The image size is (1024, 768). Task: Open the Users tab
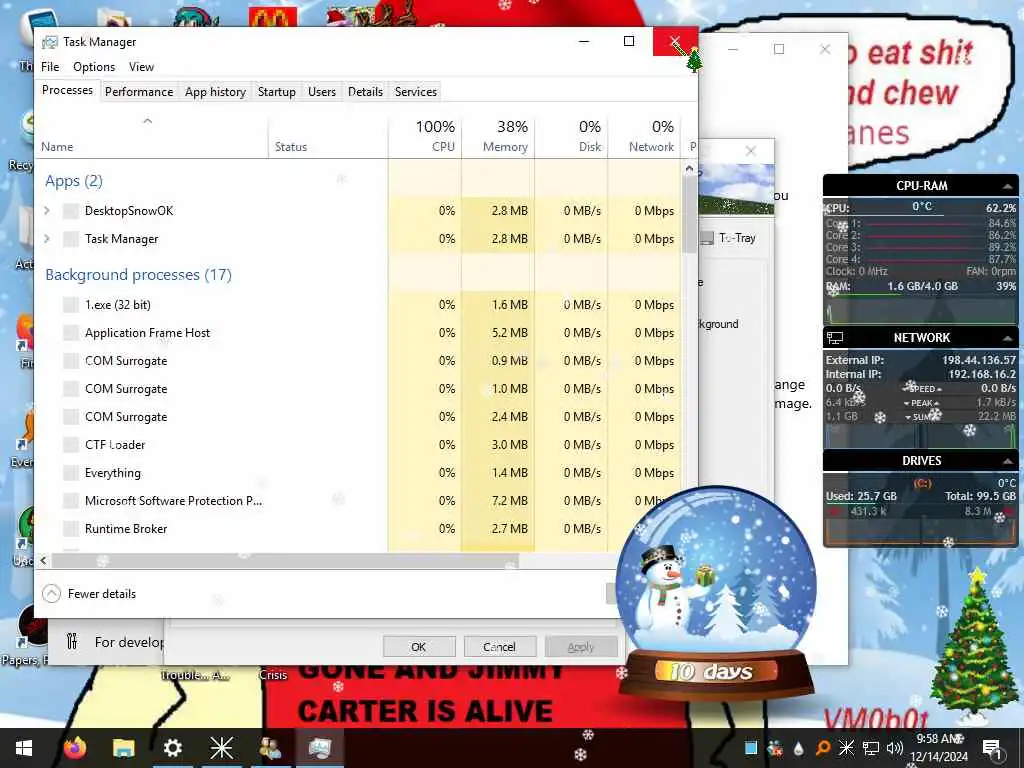coord(322,91)
